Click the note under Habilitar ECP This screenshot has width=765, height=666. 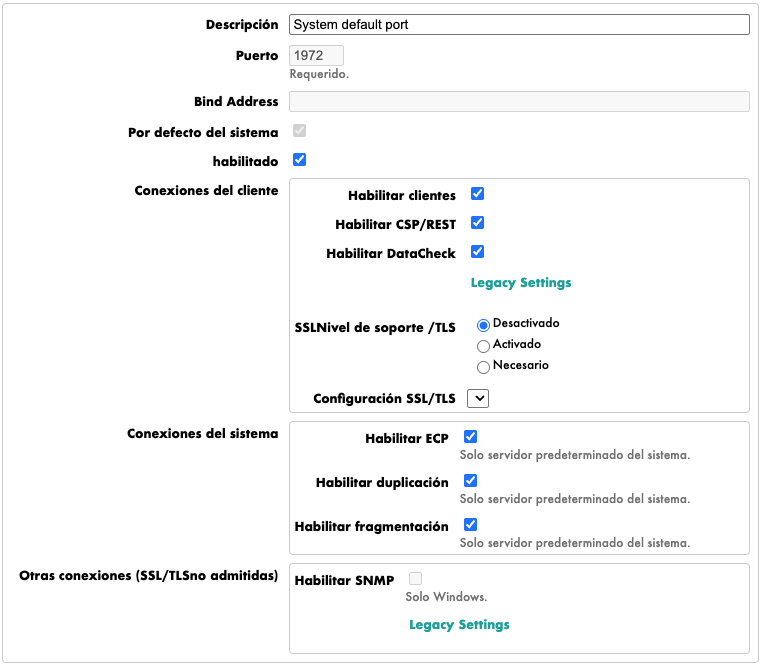click(x=575, y=455)
